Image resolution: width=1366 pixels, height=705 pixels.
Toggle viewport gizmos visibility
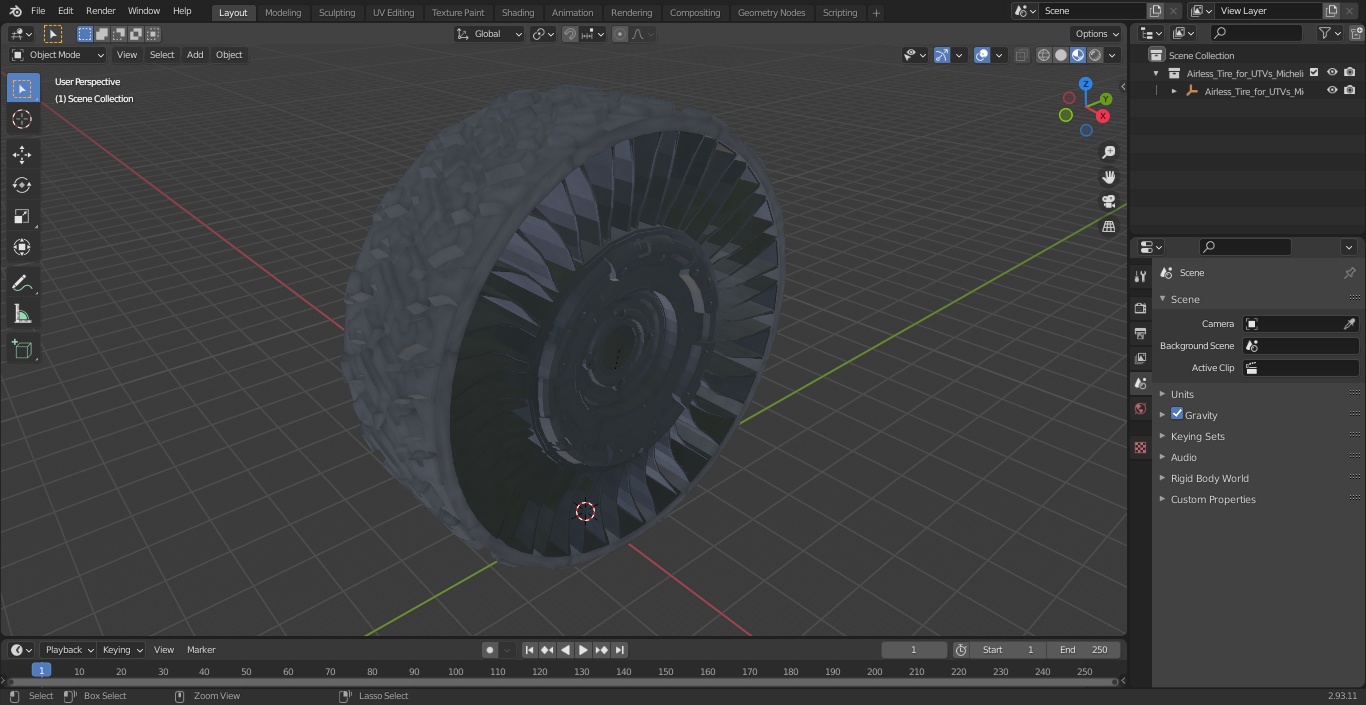(941, 55)
